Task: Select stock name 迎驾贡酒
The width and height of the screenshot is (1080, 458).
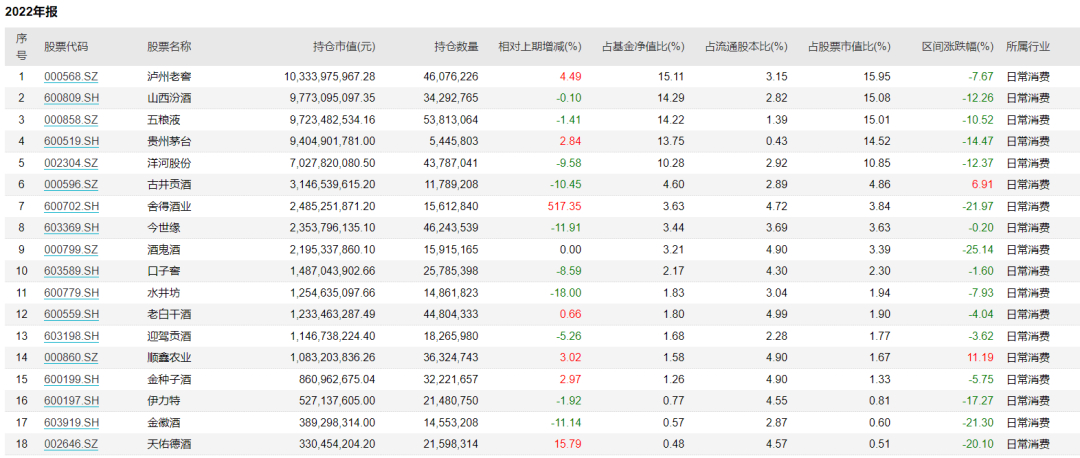Action: pyautogui.click(x=169, y=336)
